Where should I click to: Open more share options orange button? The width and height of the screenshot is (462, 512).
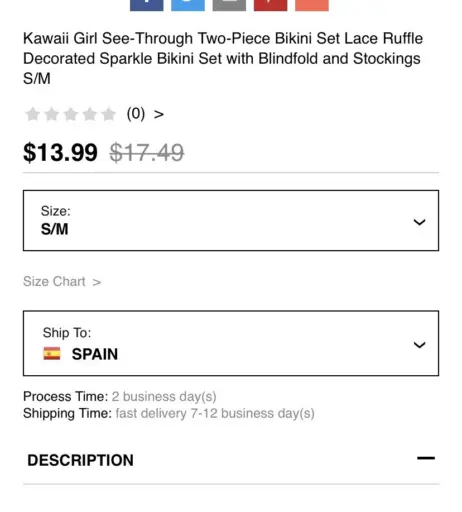click(x=312, y=5)
